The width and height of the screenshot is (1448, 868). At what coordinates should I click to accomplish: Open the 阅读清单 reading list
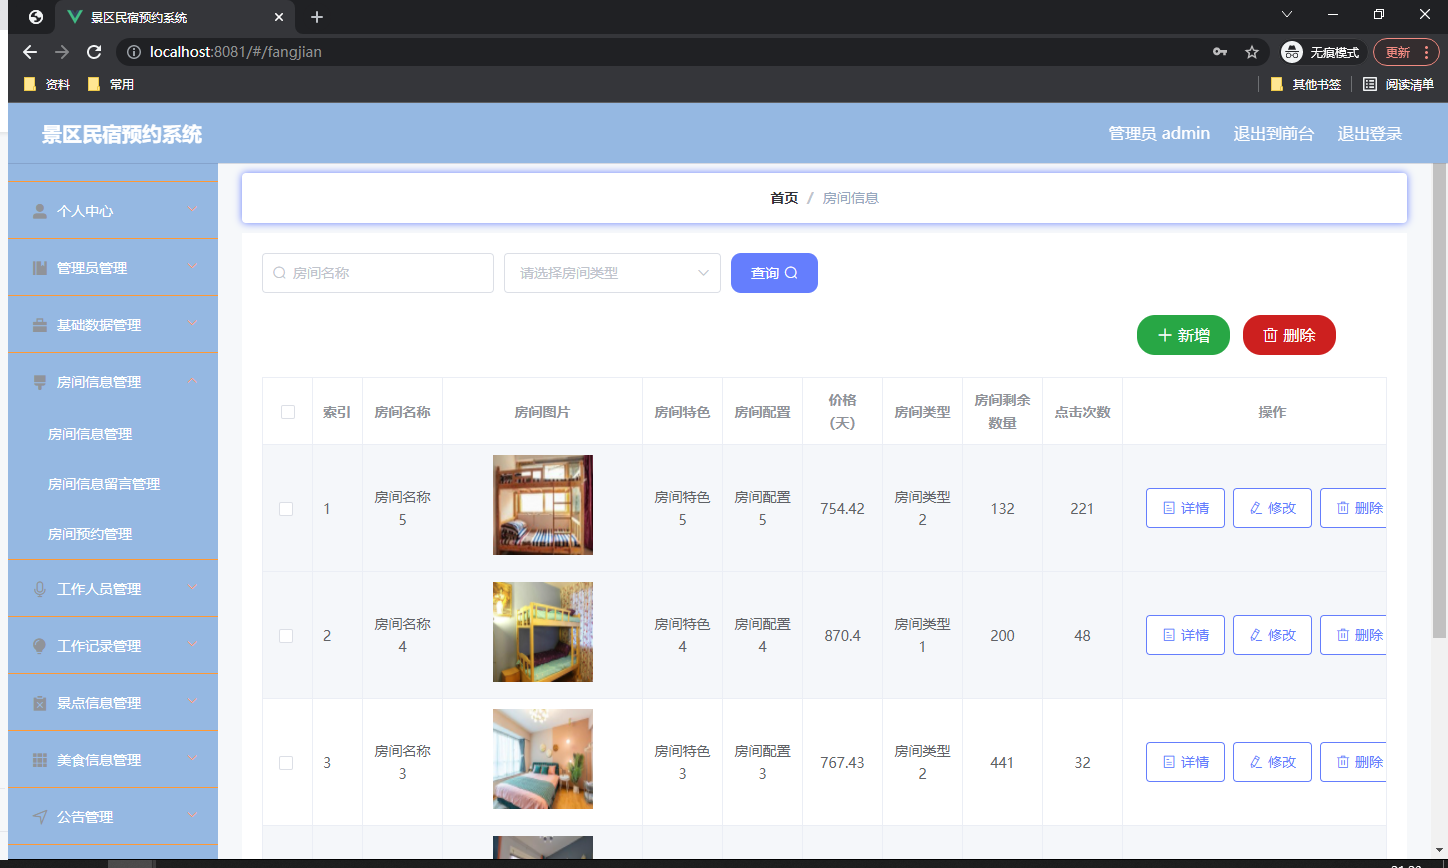(1398, 85)
